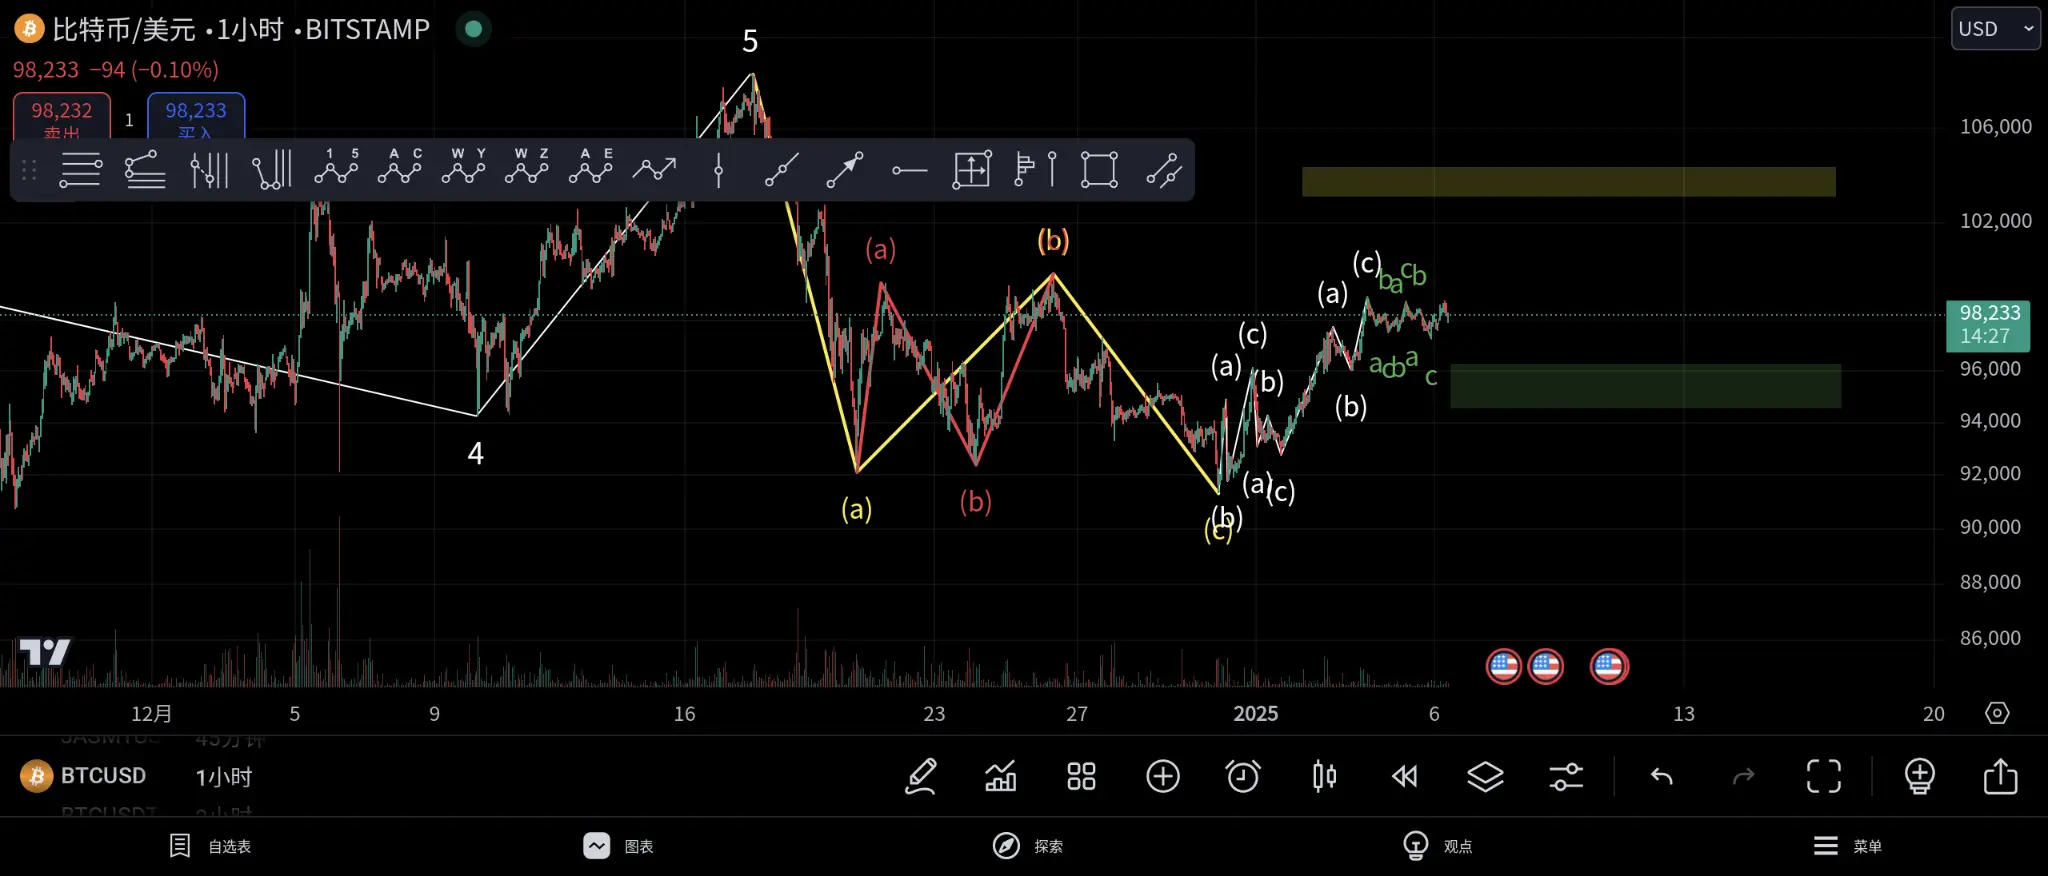
Task: Open the 观点 ideas tab
Action: click(x=1437, y=846)
